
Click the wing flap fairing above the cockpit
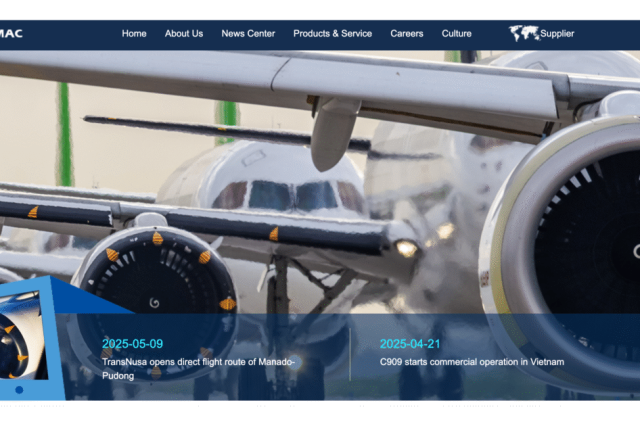pos(334,134)
